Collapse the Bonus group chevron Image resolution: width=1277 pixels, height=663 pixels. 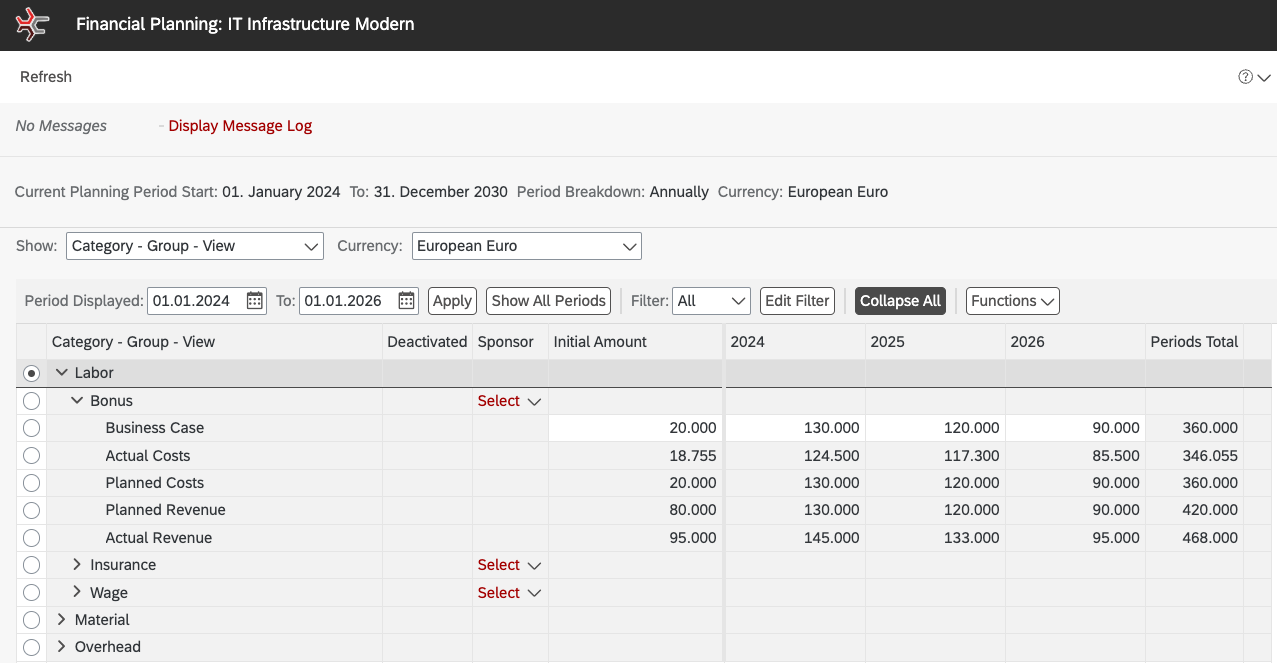(77, 401)
